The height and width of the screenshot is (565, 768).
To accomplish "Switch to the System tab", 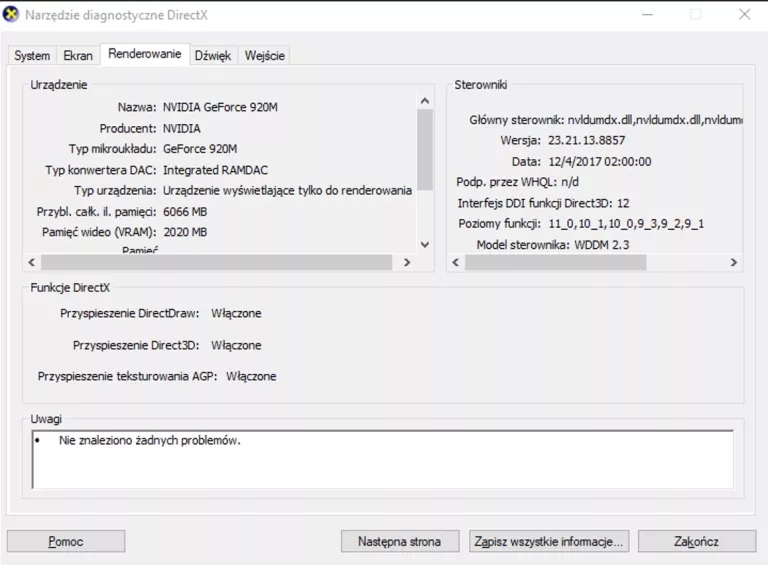I will [x=32, y=55].
